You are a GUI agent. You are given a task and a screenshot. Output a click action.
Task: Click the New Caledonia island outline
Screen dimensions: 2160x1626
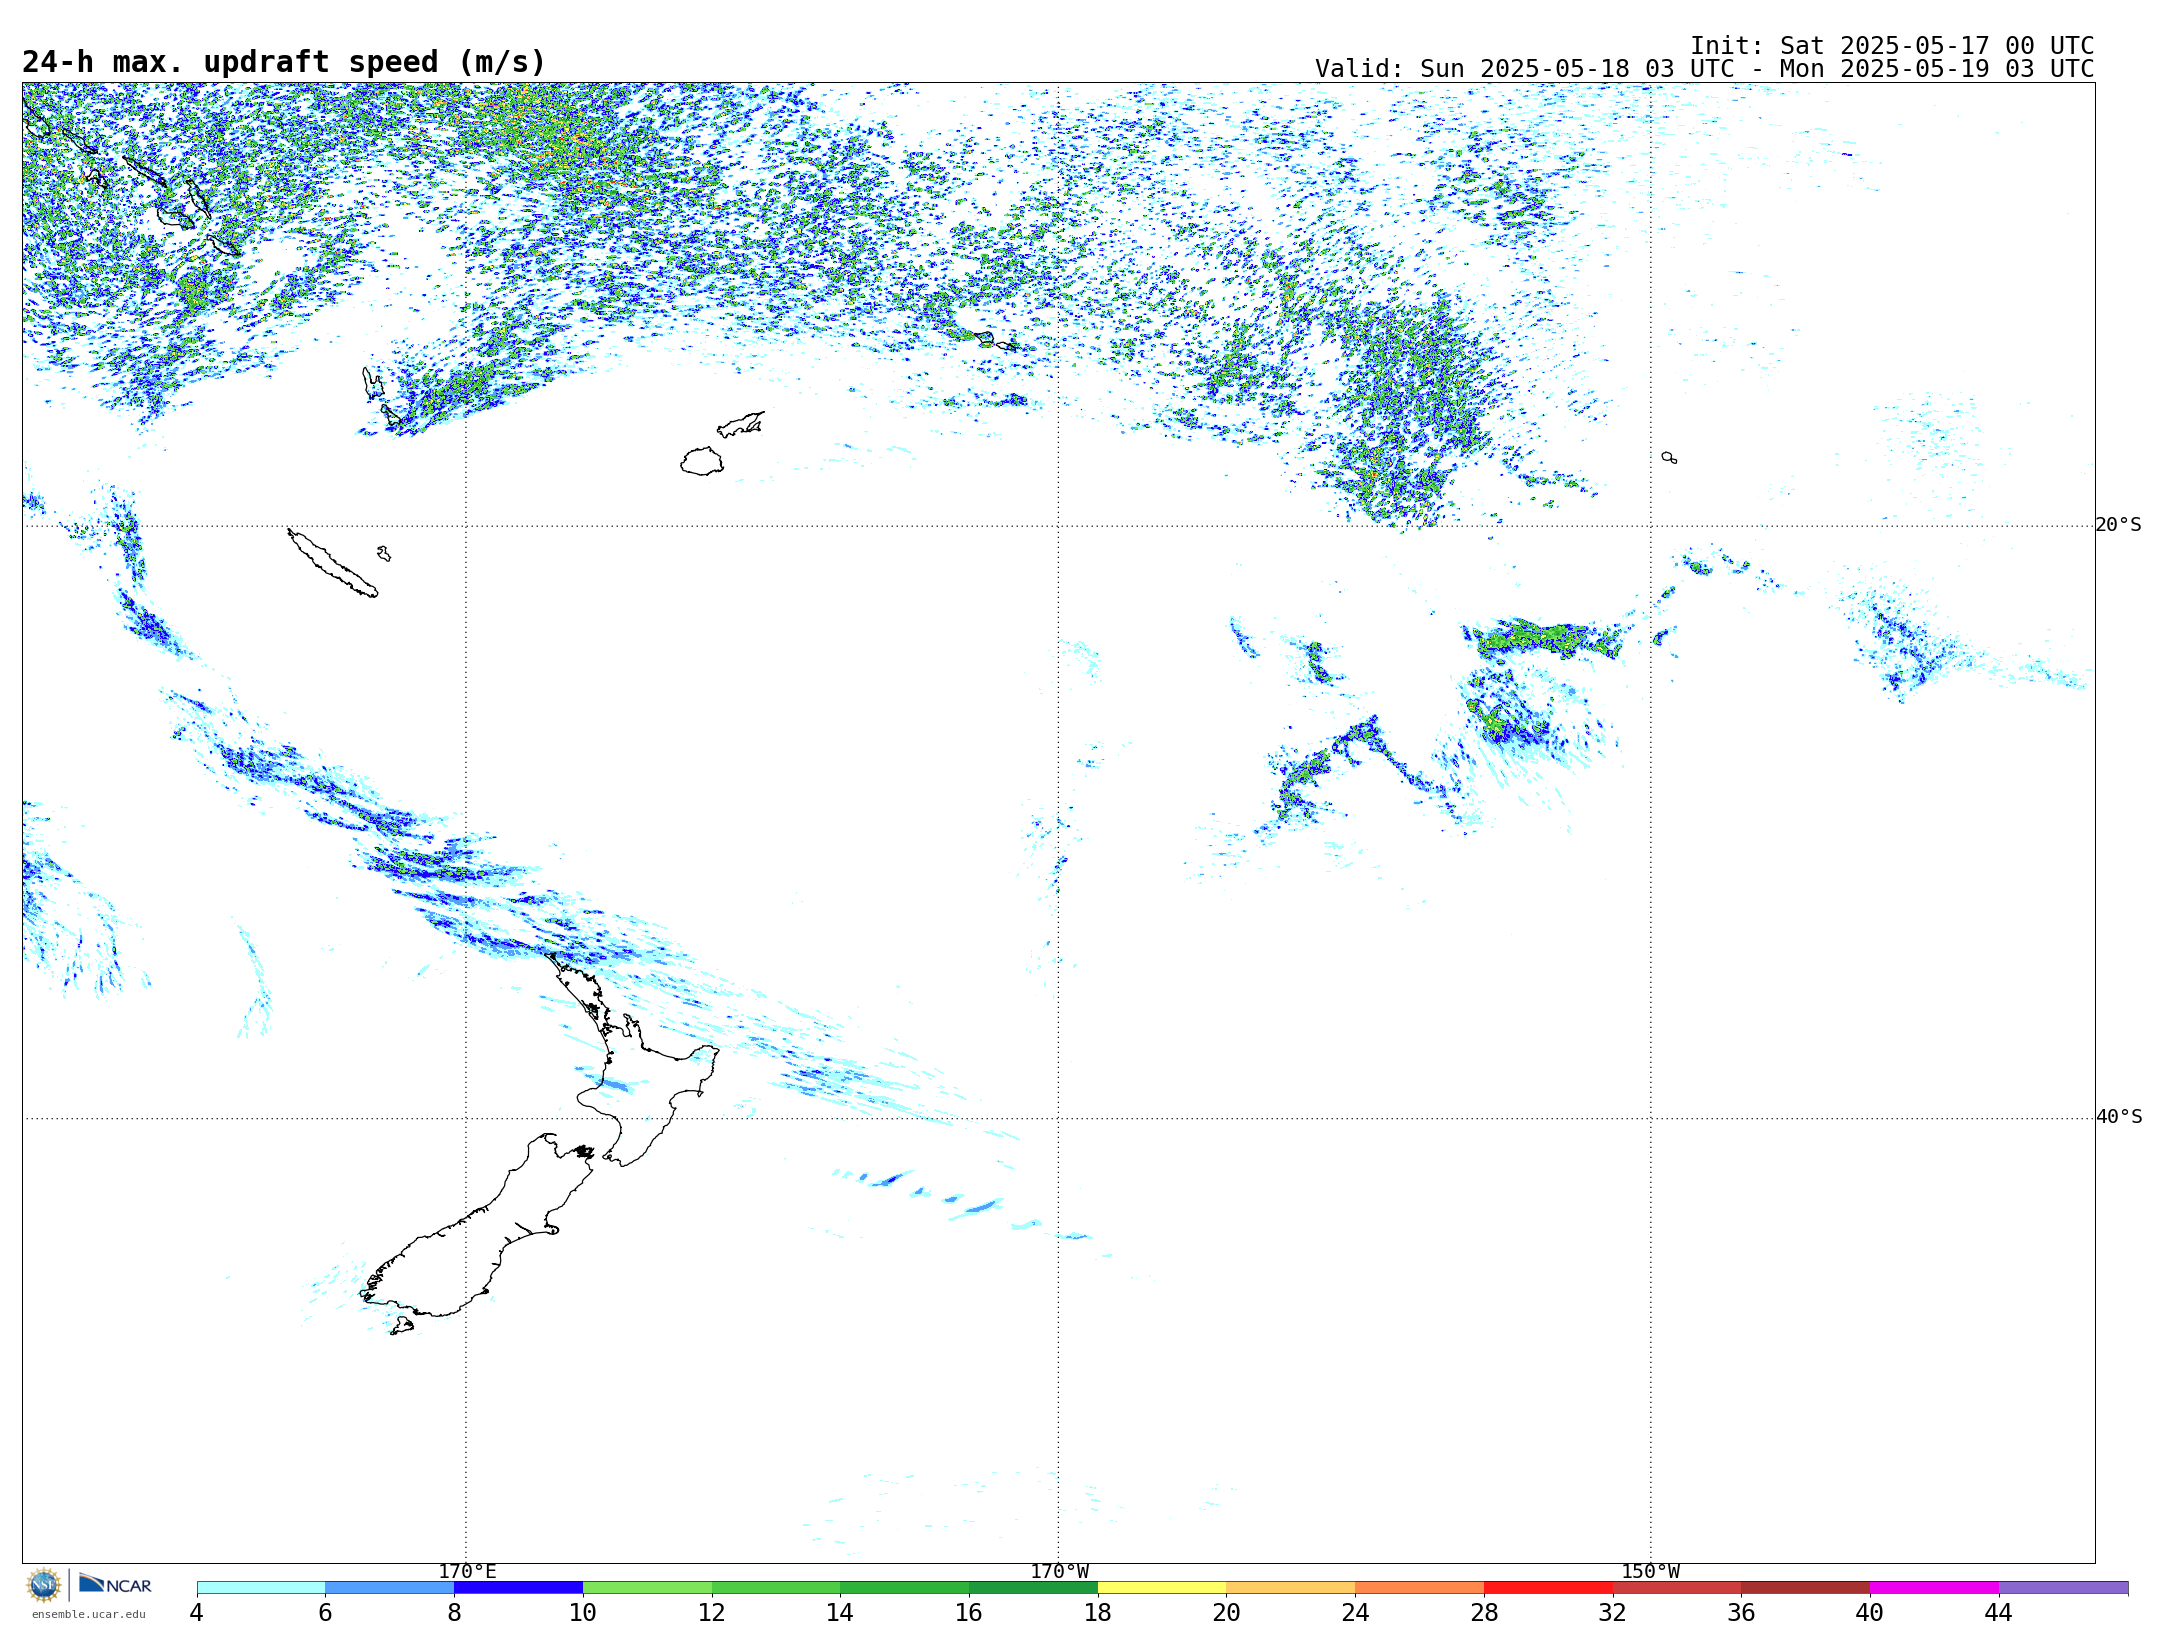coord(332,563)
